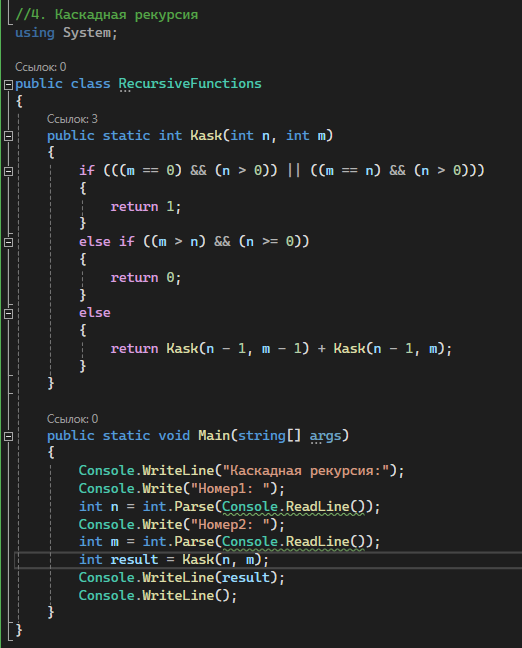The width and height of the screenshot is (522, 648).
Task: Click 'Console.WriteLine(result);' line
Action: [x=182, y=578]
